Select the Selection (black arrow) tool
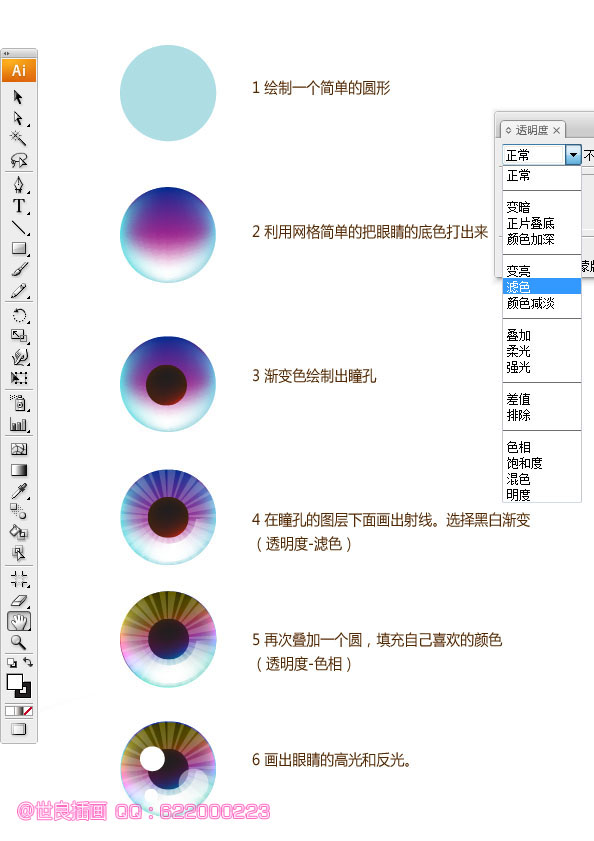Image resolution: width=594 pixels, height=841 pixels. pos(18,97)
